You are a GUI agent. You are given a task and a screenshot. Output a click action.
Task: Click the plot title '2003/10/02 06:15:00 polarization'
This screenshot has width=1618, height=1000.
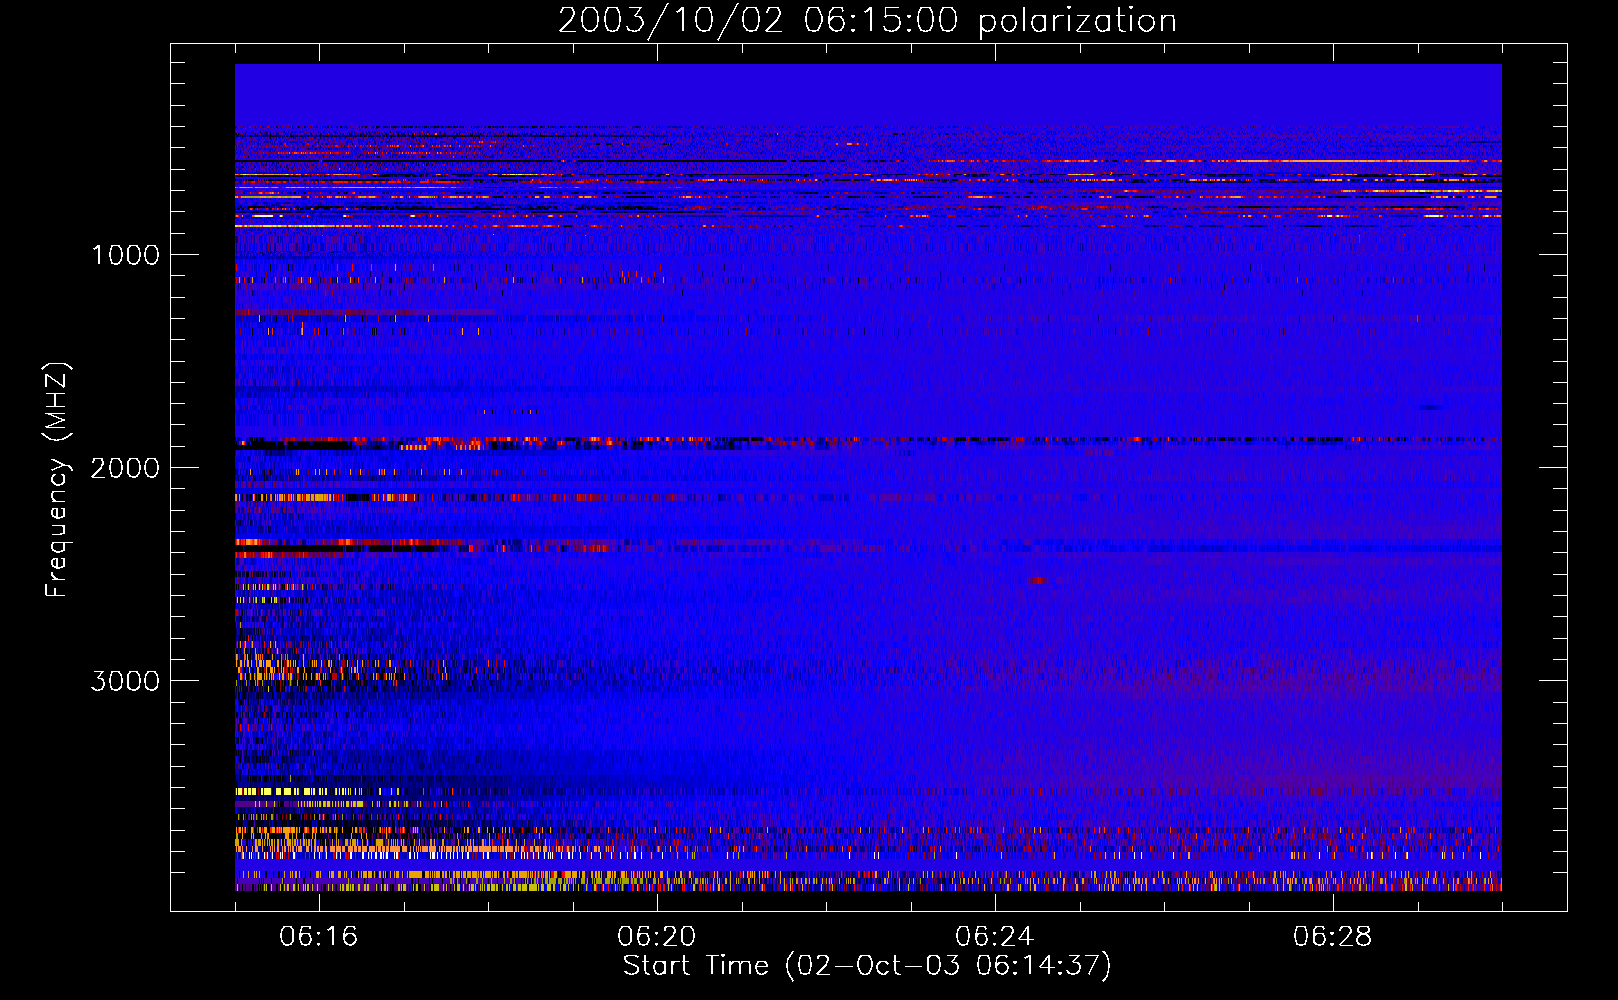(867, 21)
